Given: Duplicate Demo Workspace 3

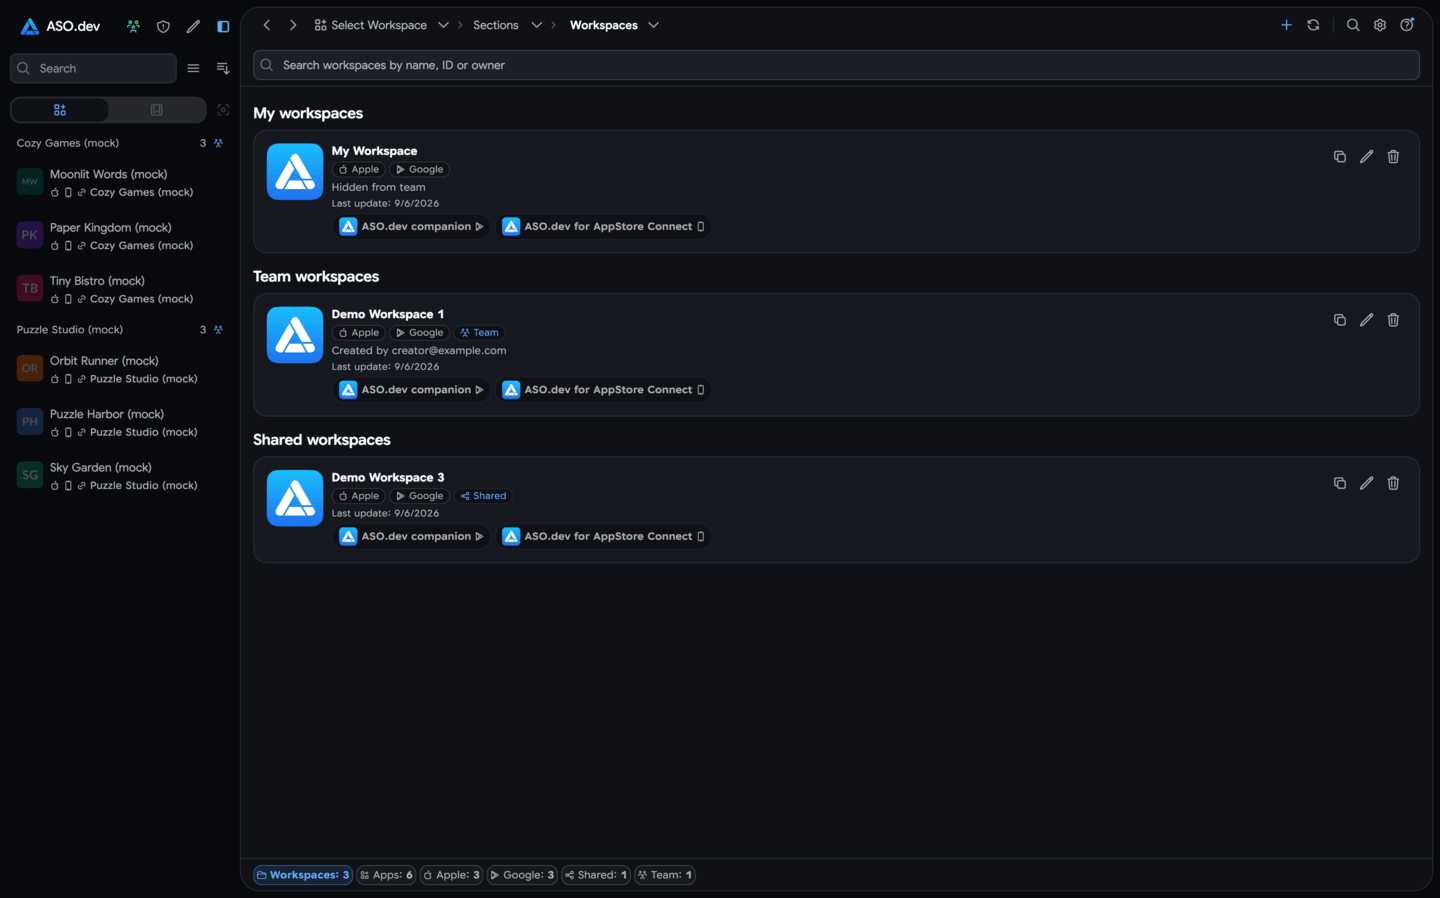Looking at the screenshot, I should tap(1340, 483).
